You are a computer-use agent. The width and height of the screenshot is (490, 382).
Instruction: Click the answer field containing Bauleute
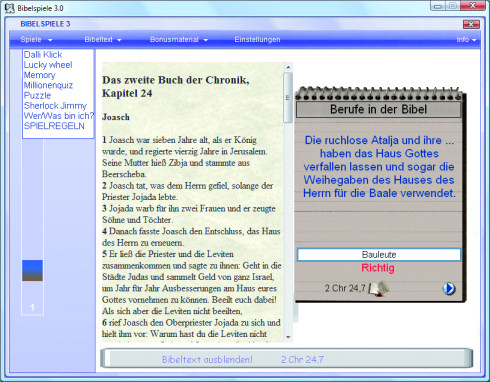coord(379,255)
